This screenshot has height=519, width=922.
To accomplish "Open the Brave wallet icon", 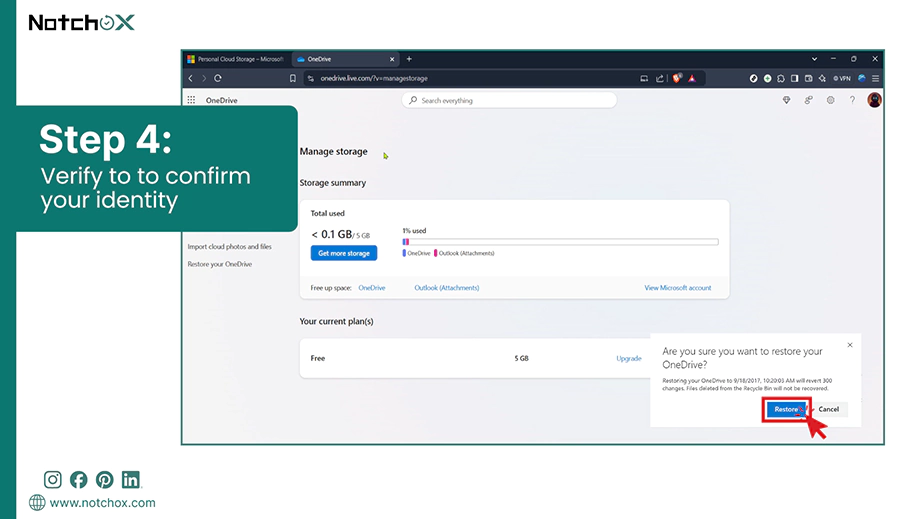I will pyautogui.click(x=809, y=78).
